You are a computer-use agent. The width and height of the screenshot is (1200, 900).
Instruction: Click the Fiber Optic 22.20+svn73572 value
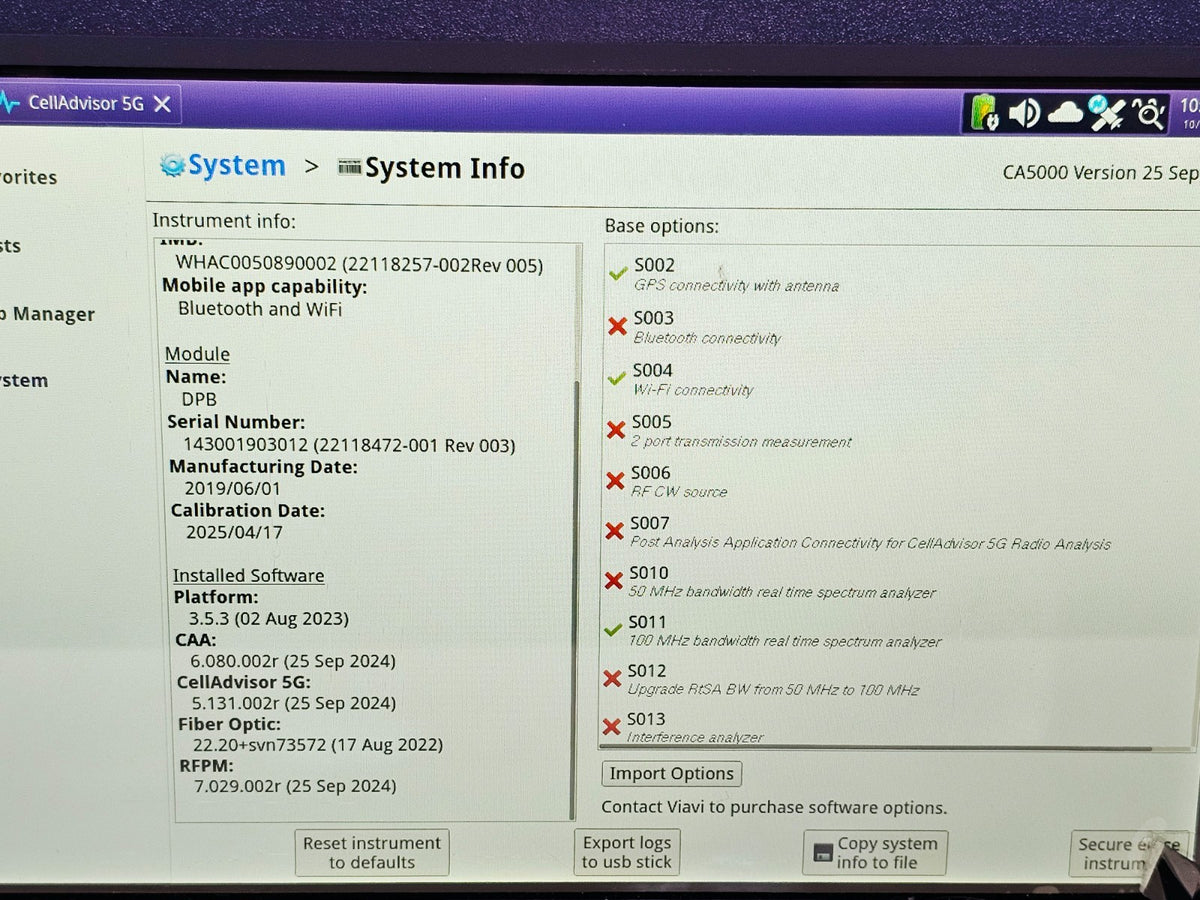(318, 744)
